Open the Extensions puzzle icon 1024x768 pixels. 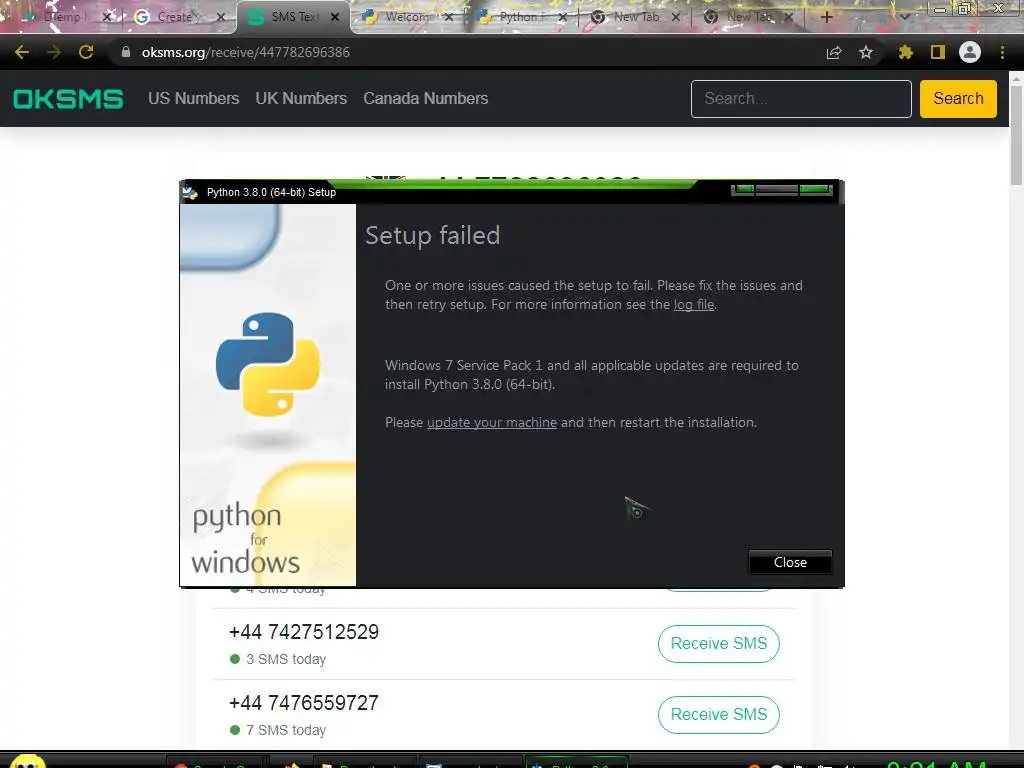click(905, 52)
